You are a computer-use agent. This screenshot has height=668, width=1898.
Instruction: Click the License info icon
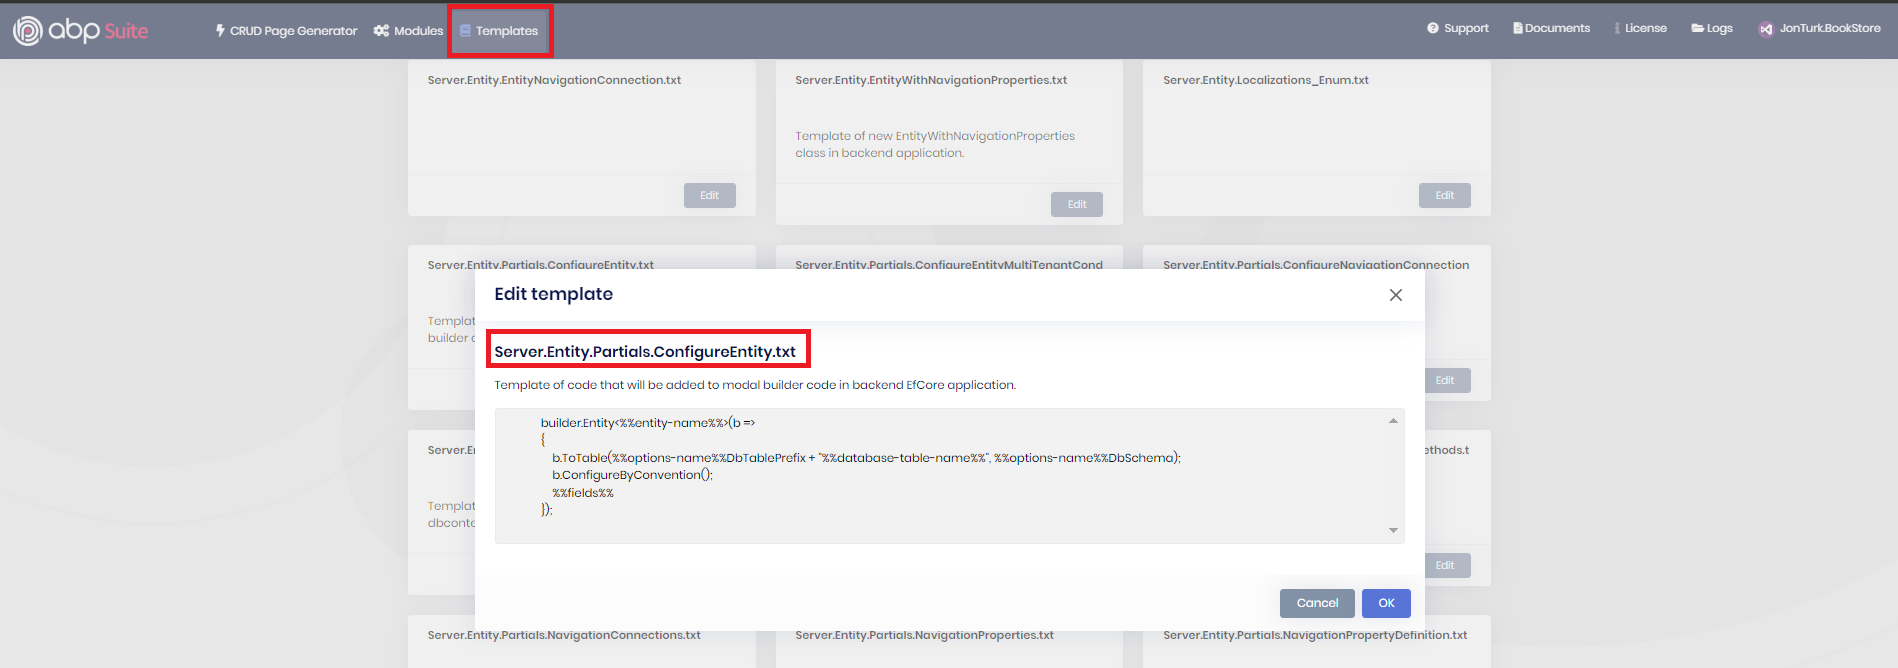1616,28
